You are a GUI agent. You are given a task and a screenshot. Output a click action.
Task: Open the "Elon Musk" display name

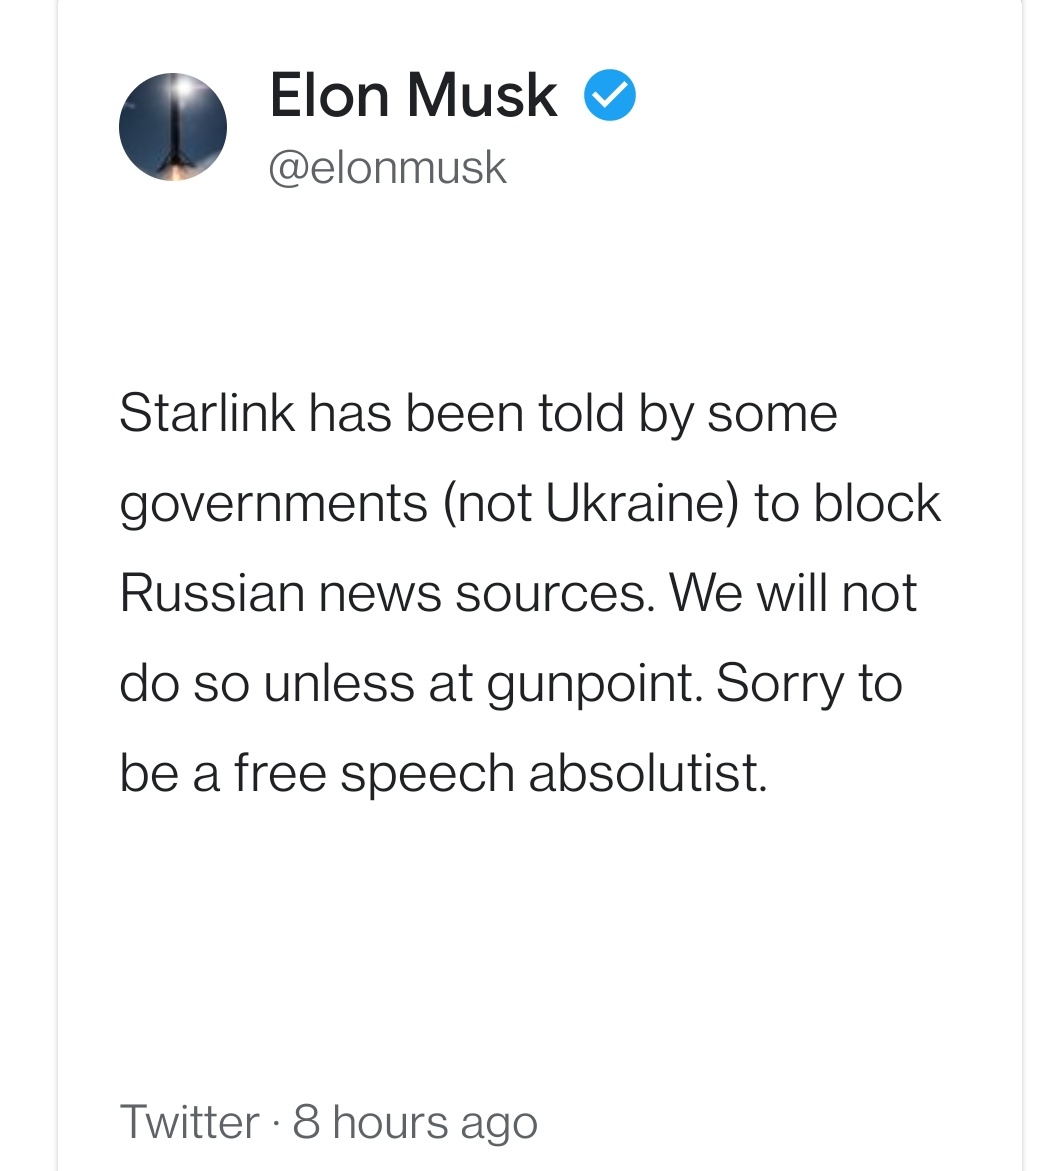[413, 96]
